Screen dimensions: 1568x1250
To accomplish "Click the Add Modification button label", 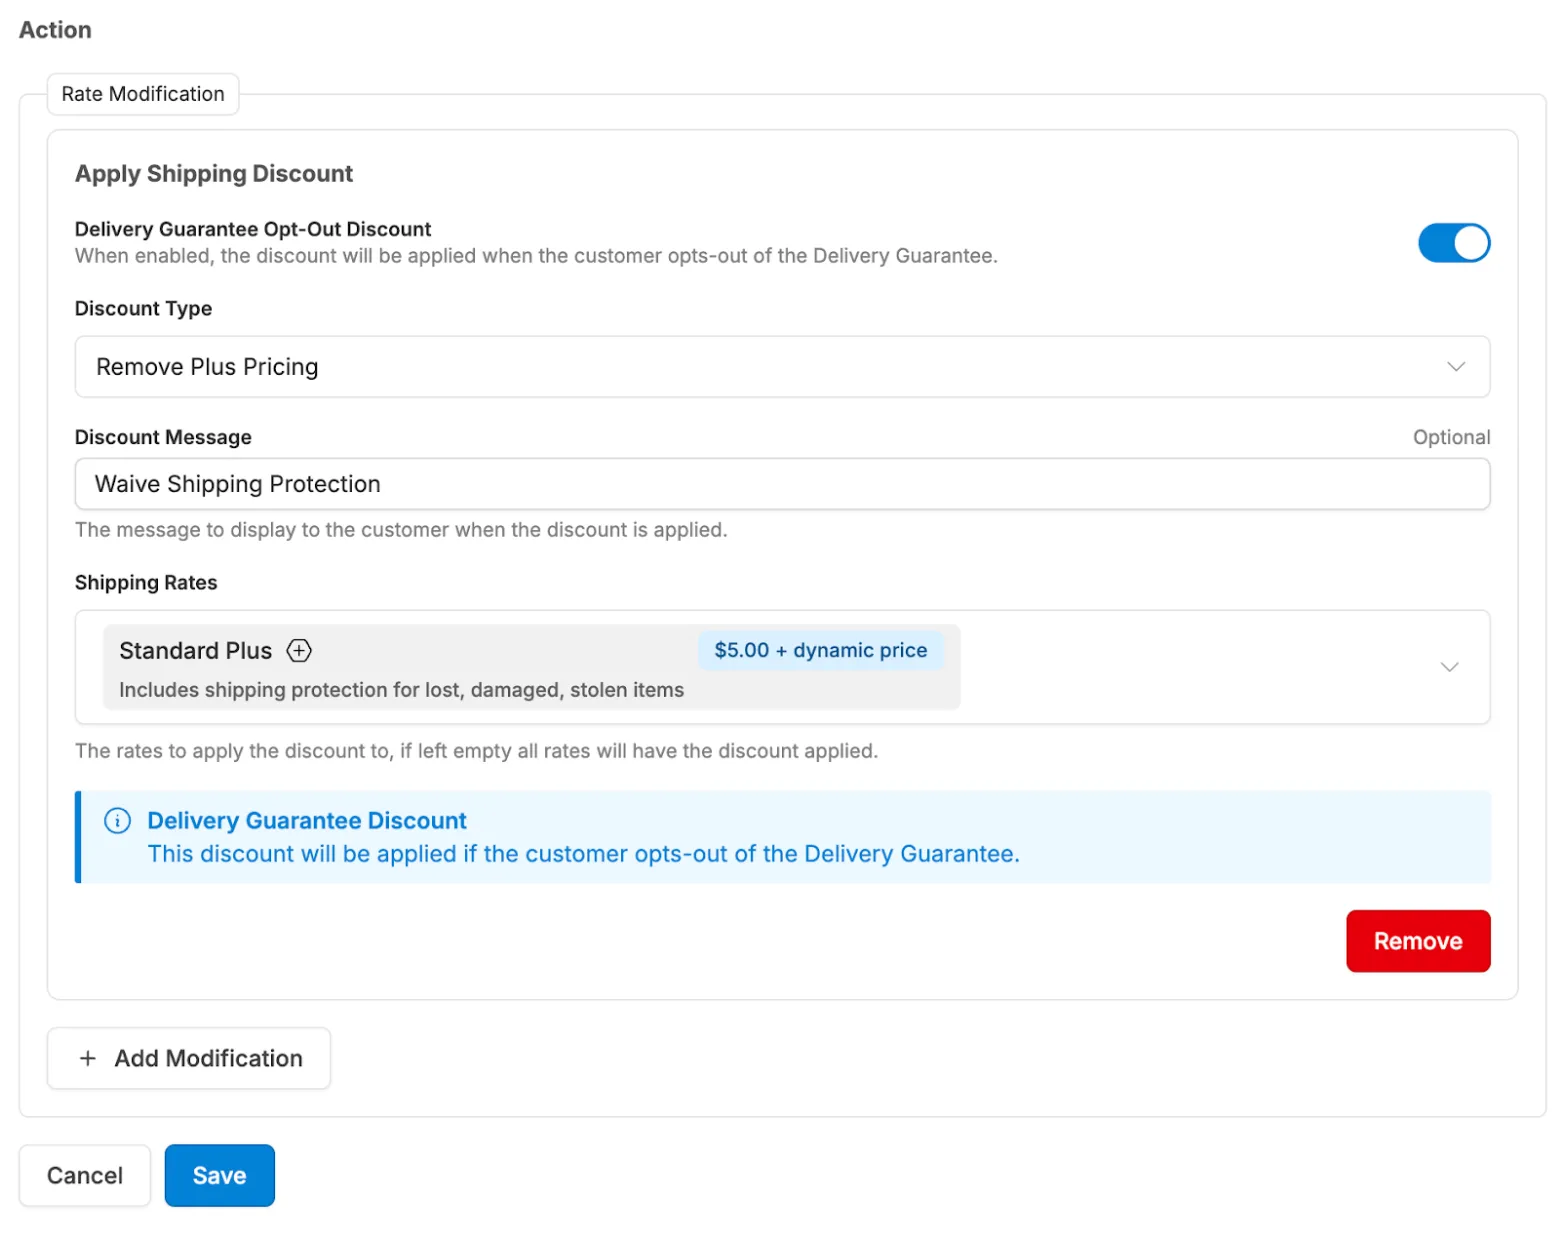I will [208, 1058].
